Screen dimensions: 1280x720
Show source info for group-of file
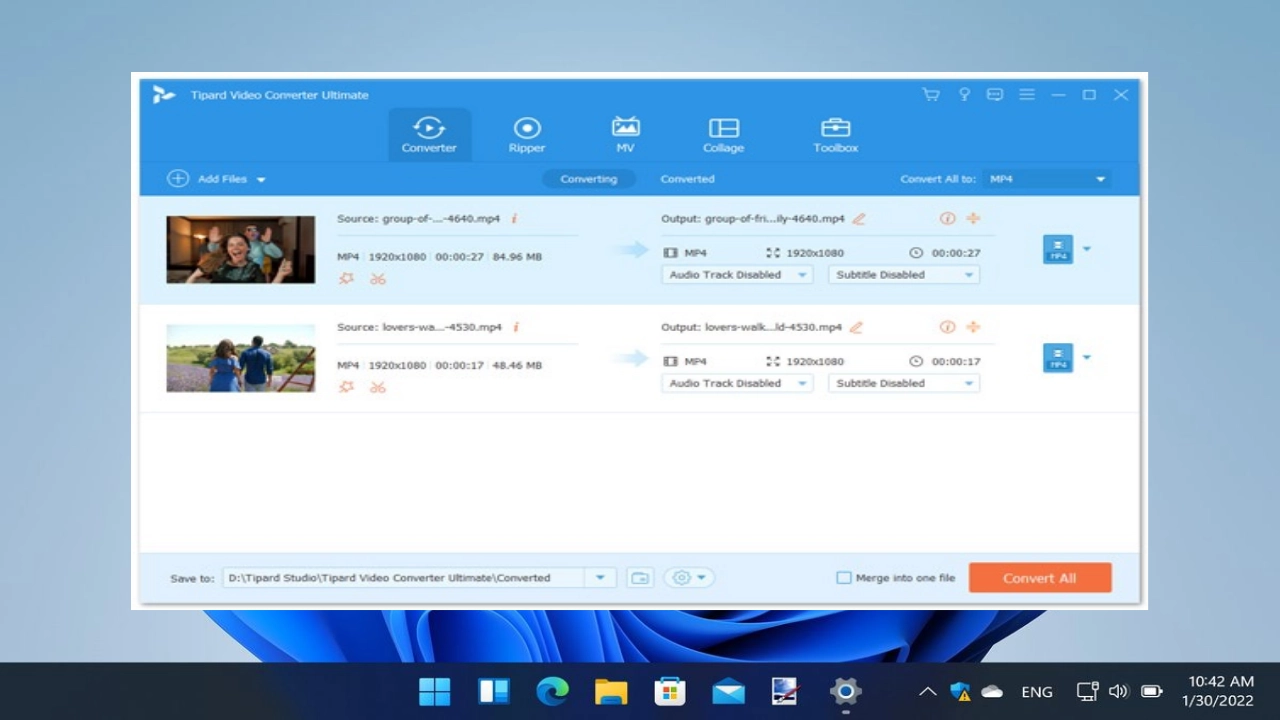[515, 218]
